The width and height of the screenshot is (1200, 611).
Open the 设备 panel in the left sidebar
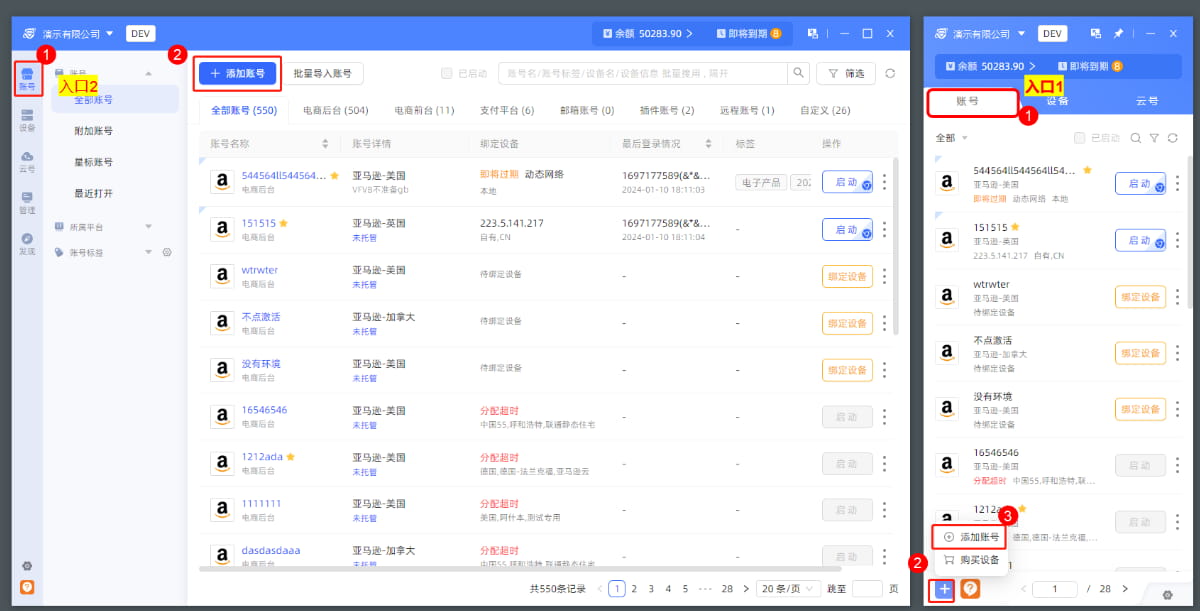click(x=25, y=120)
